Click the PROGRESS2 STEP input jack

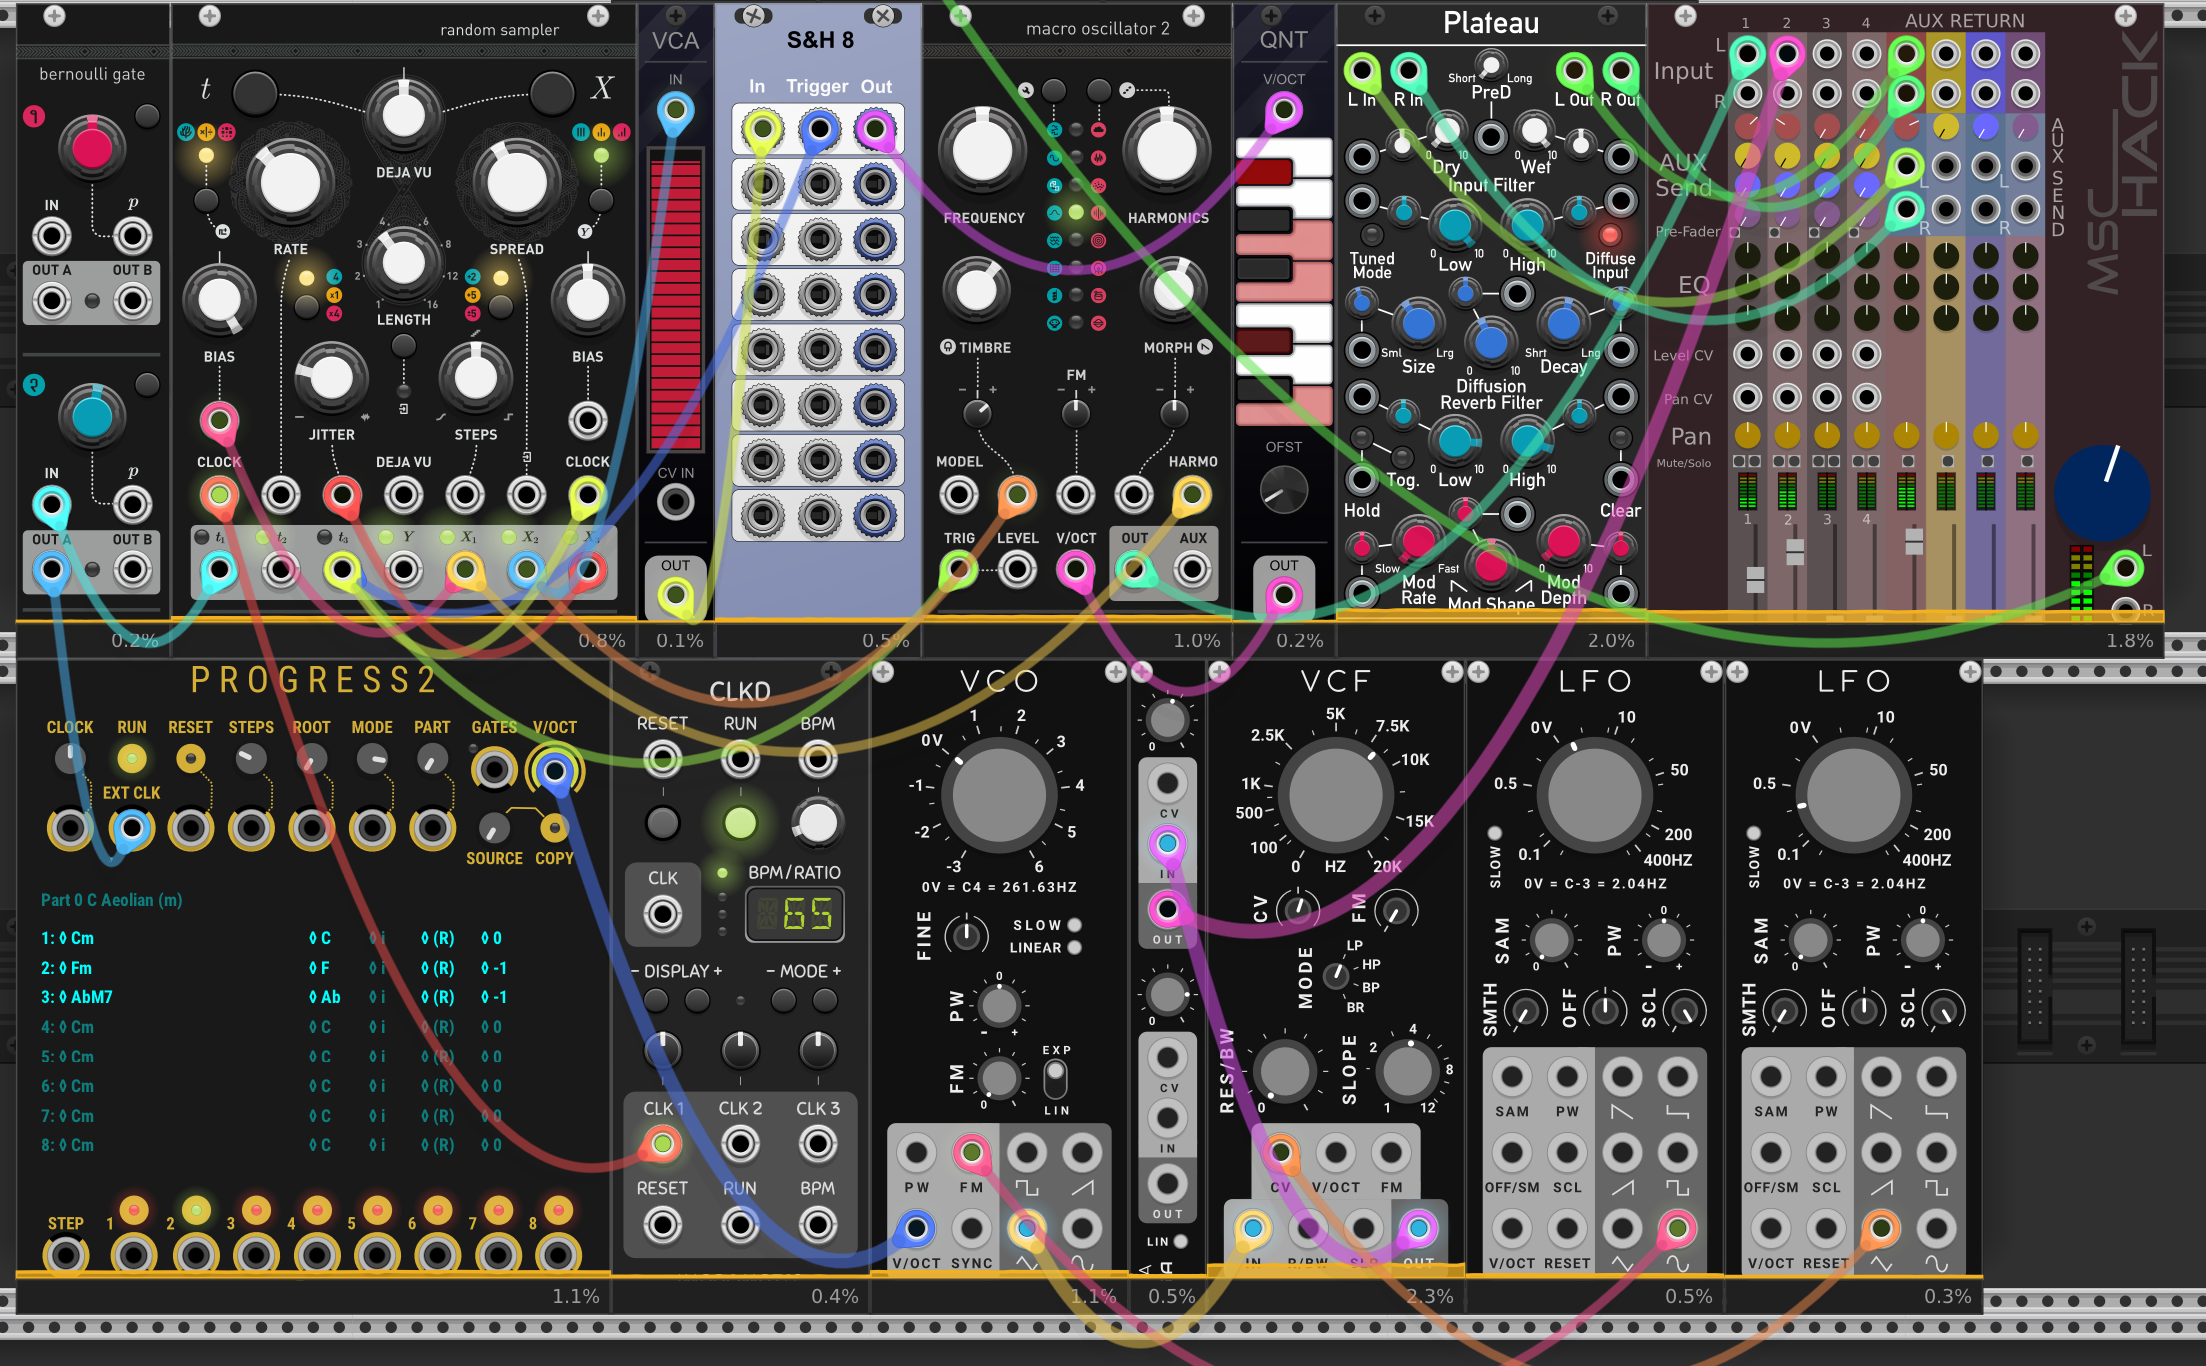tap(66, 1255)
